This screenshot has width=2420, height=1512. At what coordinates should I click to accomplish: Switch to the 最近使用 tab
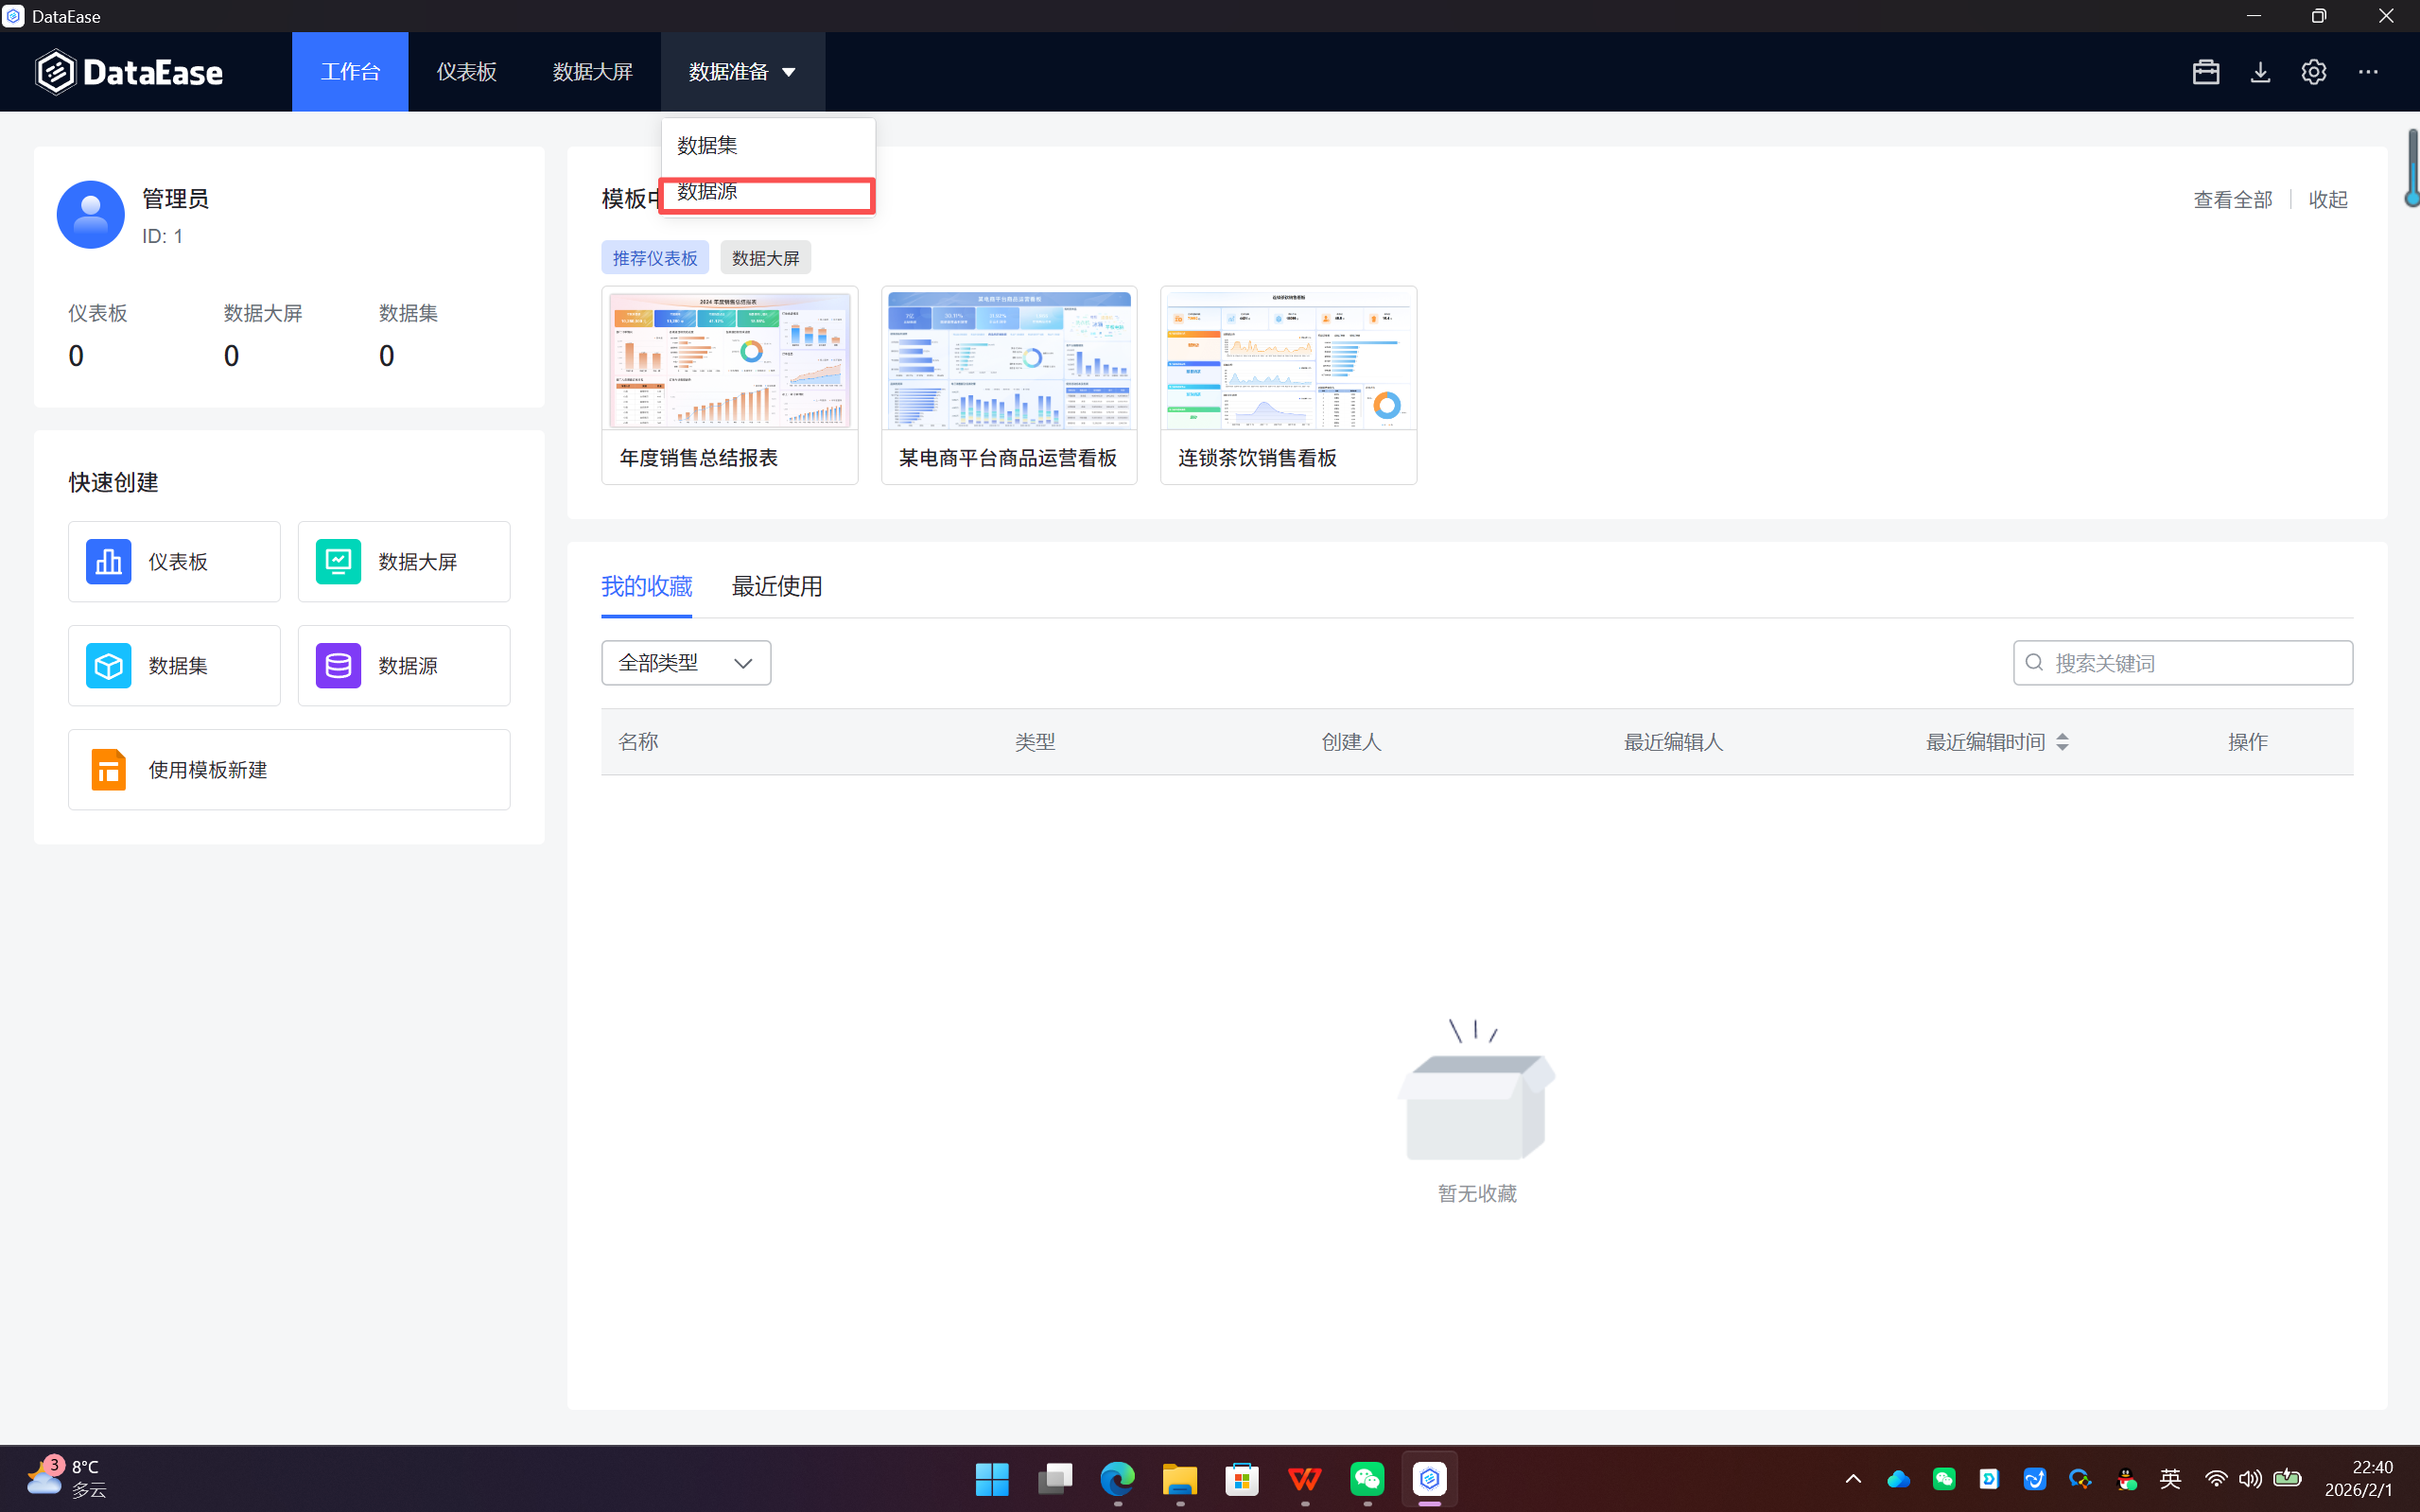pyautogui.click(x=776, y=586)
